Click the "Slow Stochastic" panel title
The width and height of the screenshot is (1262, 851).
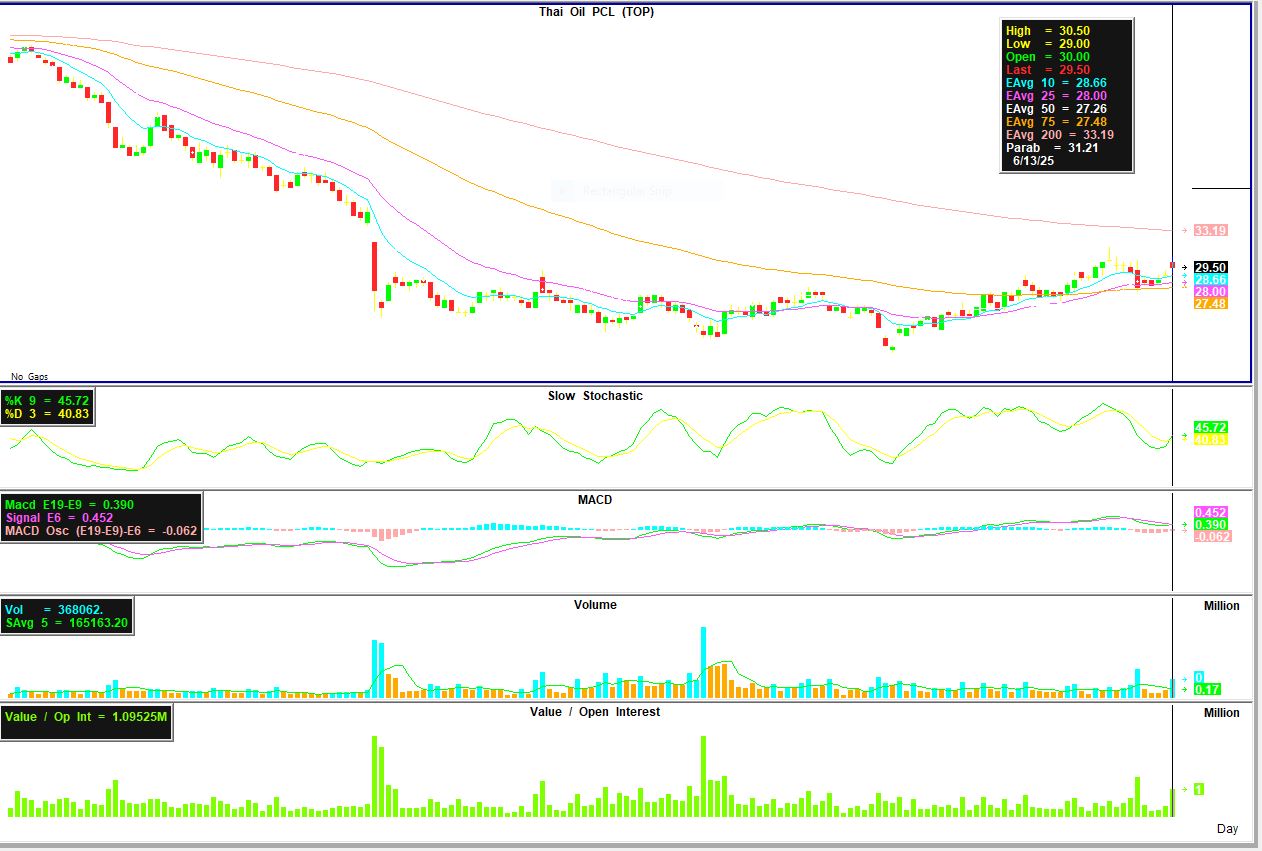(x=595, y=396)
